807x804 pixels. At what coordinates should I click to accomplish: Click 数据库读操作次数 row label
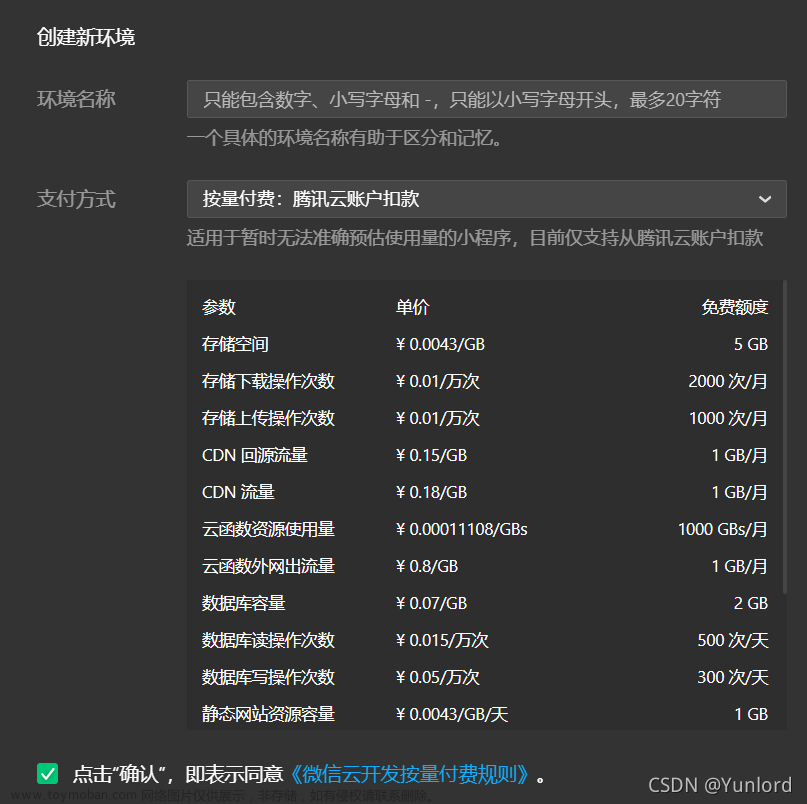(268, 641)
